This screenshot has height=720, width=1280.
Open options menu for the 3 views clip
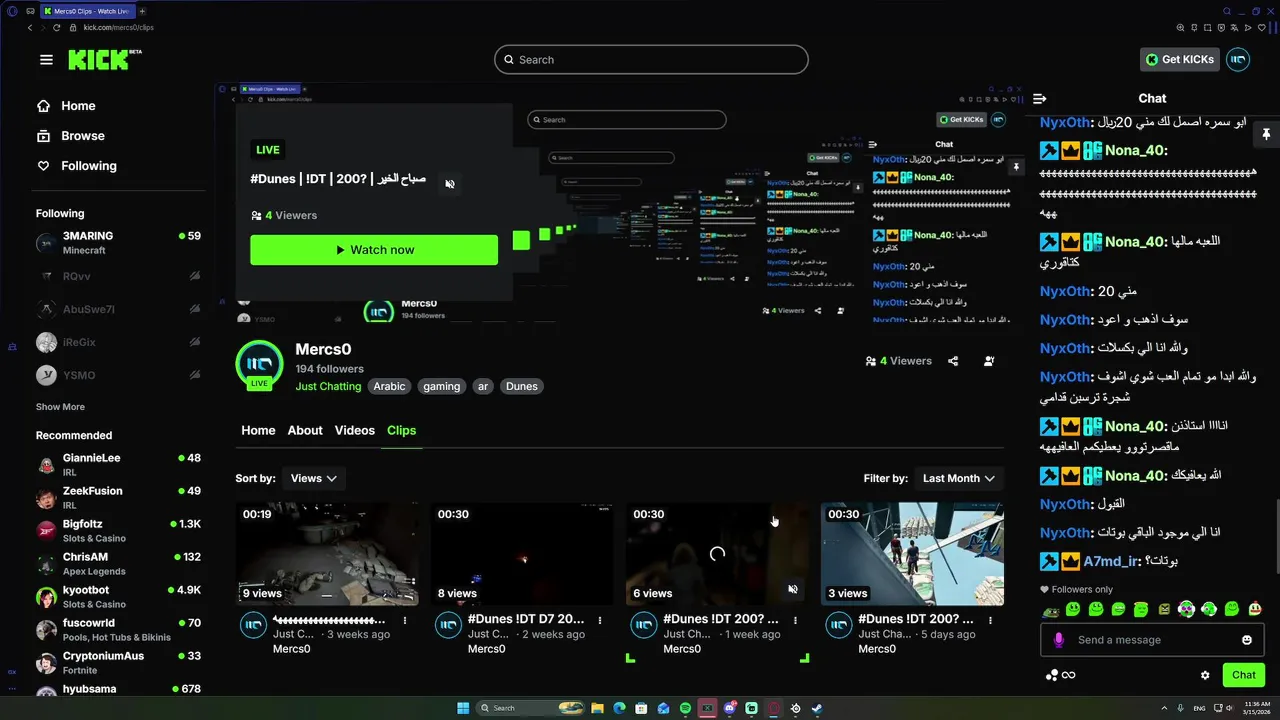pos(990,620)
